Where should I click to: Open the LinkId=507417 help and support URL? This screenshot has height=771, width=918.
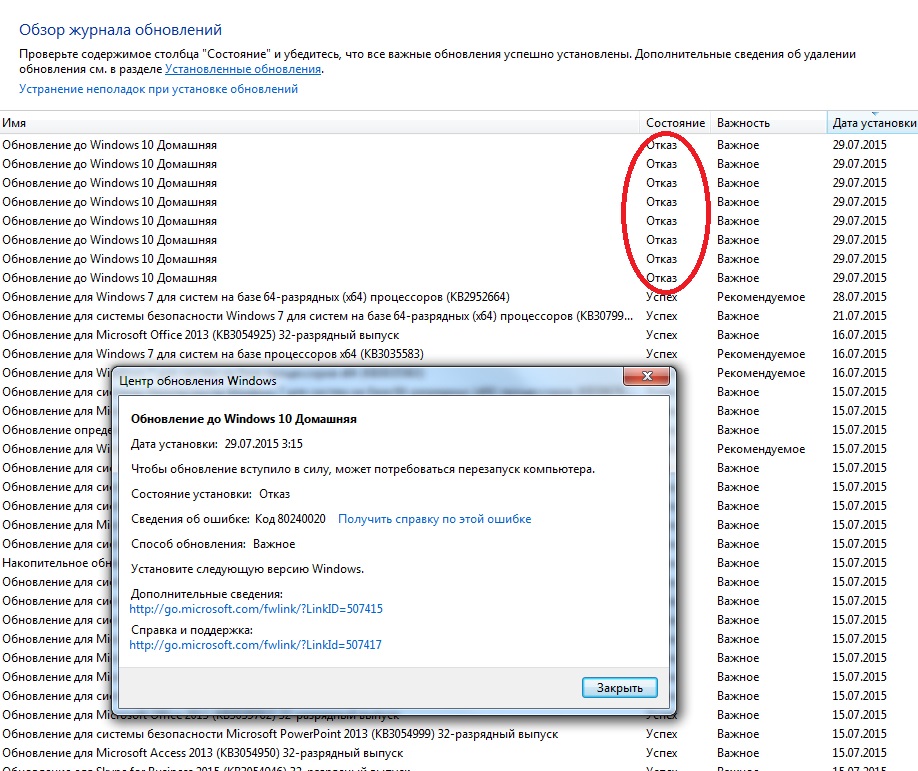[x=255, y=645]
